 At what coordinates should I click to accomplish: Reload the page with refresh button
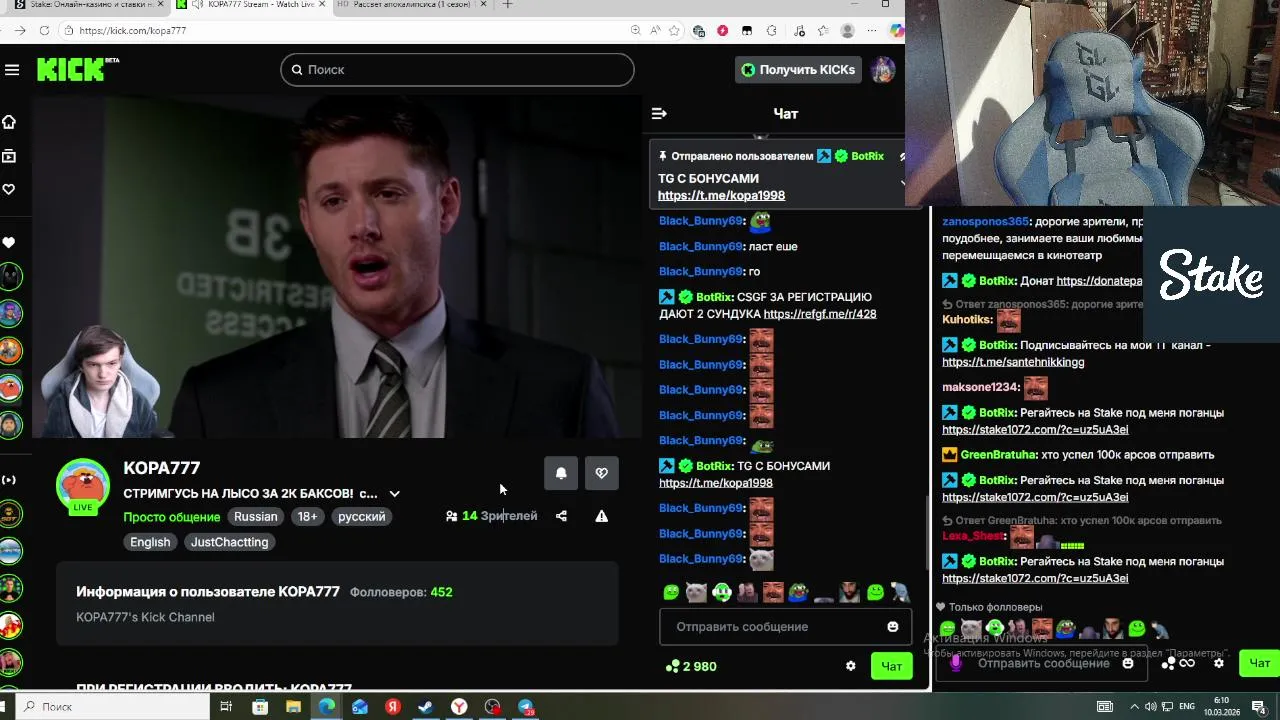[45, 31]
